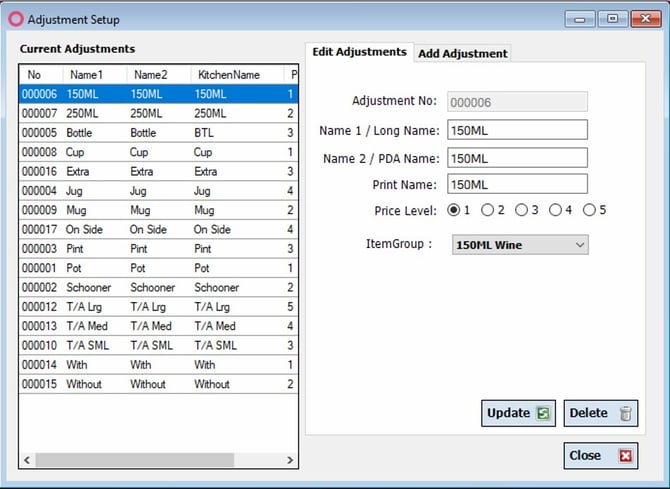Select the 000003 Pint row
670x489 pixels.
158,249
